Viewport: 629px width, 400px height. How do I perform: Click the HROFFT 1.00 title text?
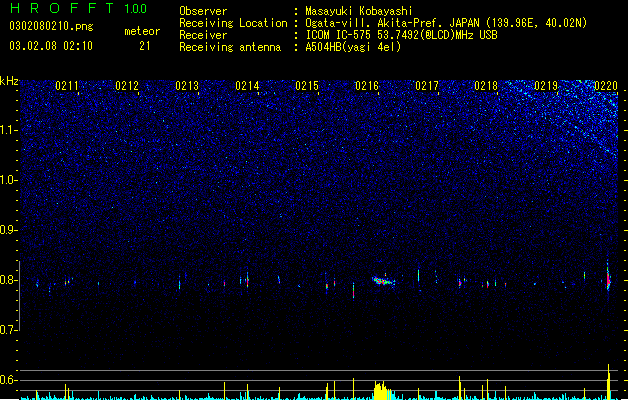click(79, 8)
